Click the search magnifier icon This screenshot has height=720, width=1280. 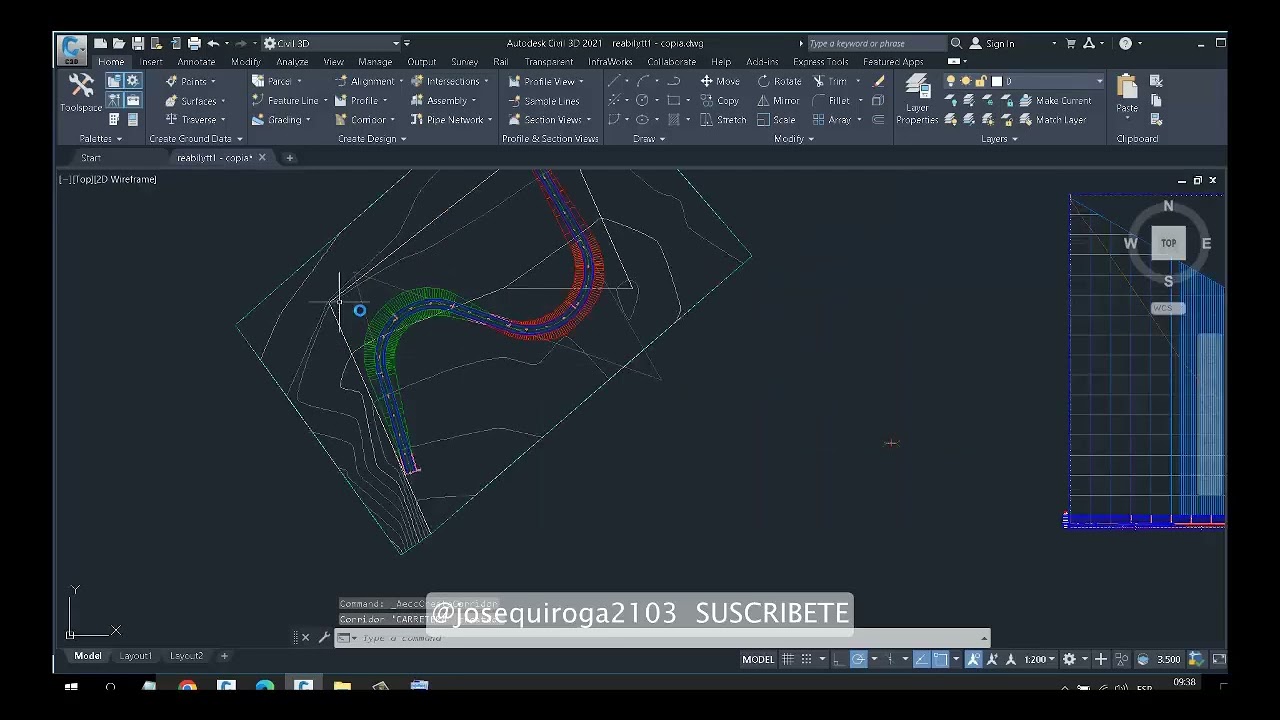956,43
